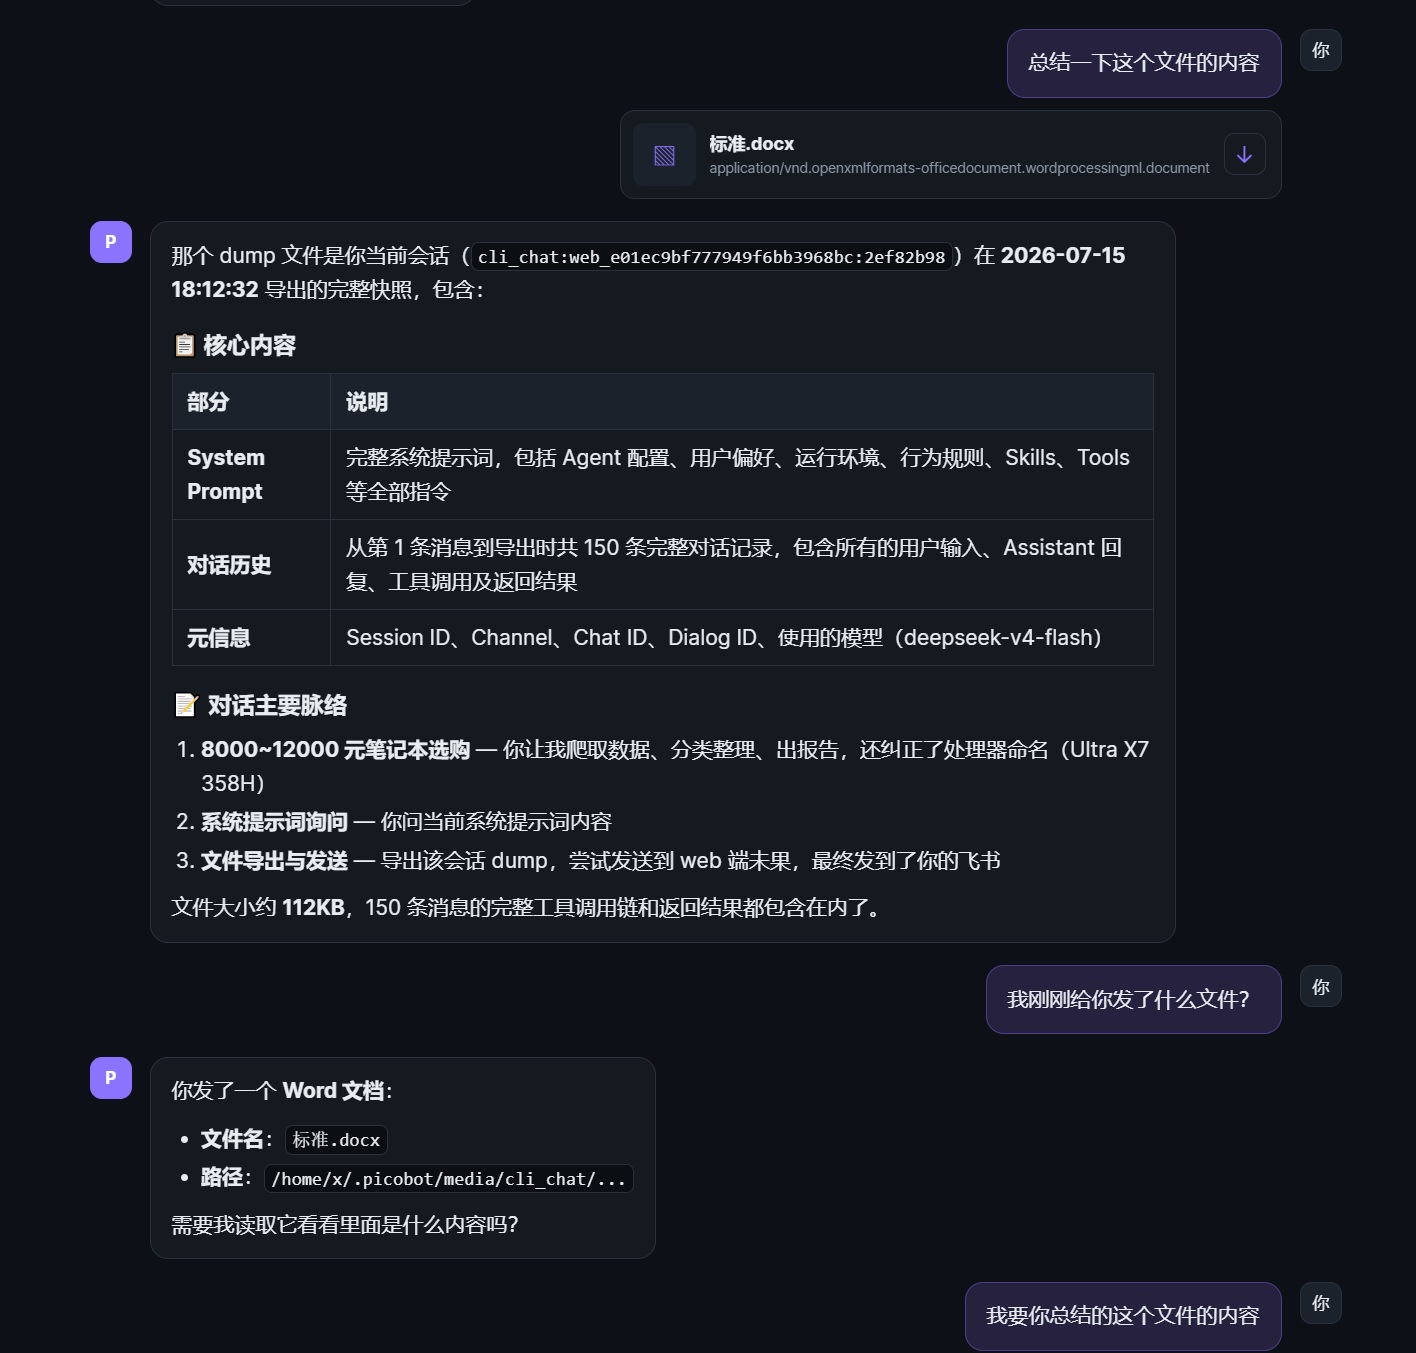Viewport: 1416px width, 1353px height.
Task: Click the first assistant P avatar
Action: [x=111, y=242]
